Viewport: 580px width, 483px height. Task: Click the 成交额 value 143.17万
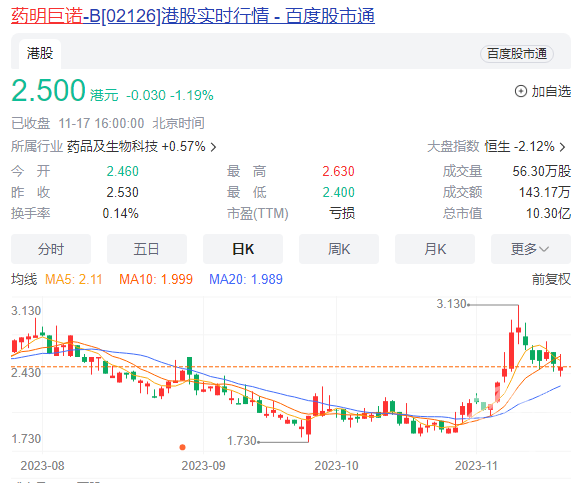(544, 192)
